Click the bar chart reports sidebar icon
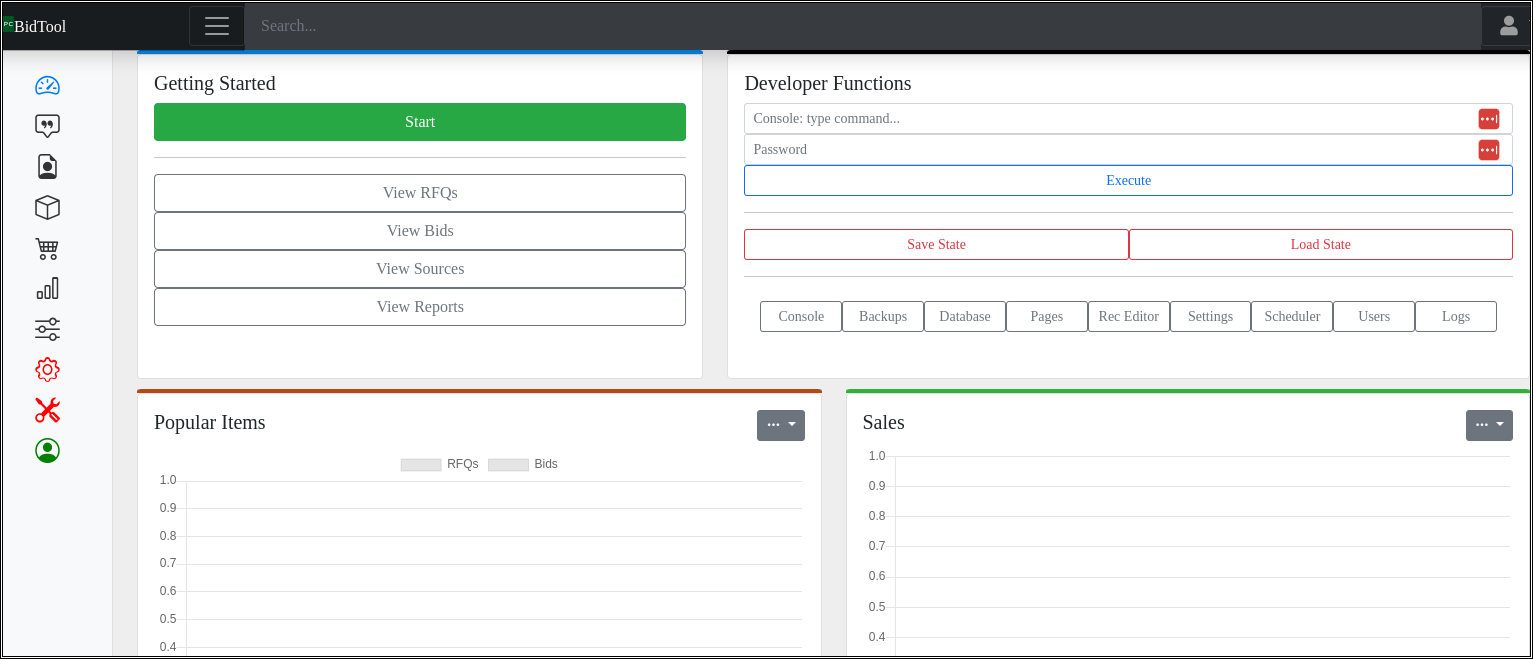This screenshot has height=659, width=1533. [x=47, y=289]
